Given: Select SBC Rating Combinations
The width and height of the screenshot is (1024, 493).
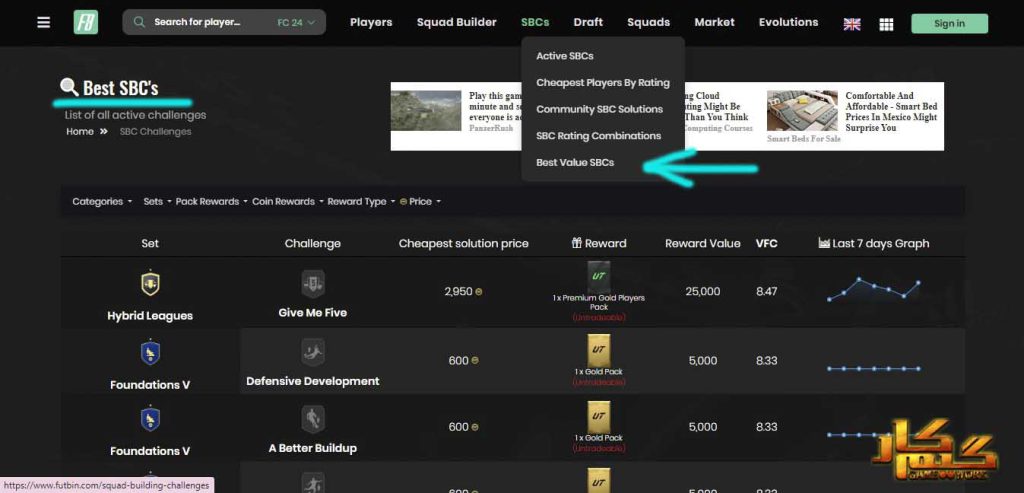Looking at the screenshot, I should 599,136.
